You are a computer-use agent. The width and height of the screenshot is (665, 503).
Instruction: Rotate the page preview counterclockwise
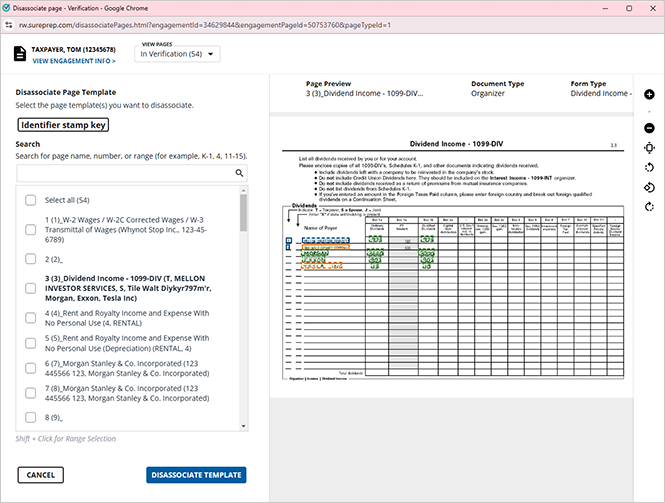(x=650, y=167)
